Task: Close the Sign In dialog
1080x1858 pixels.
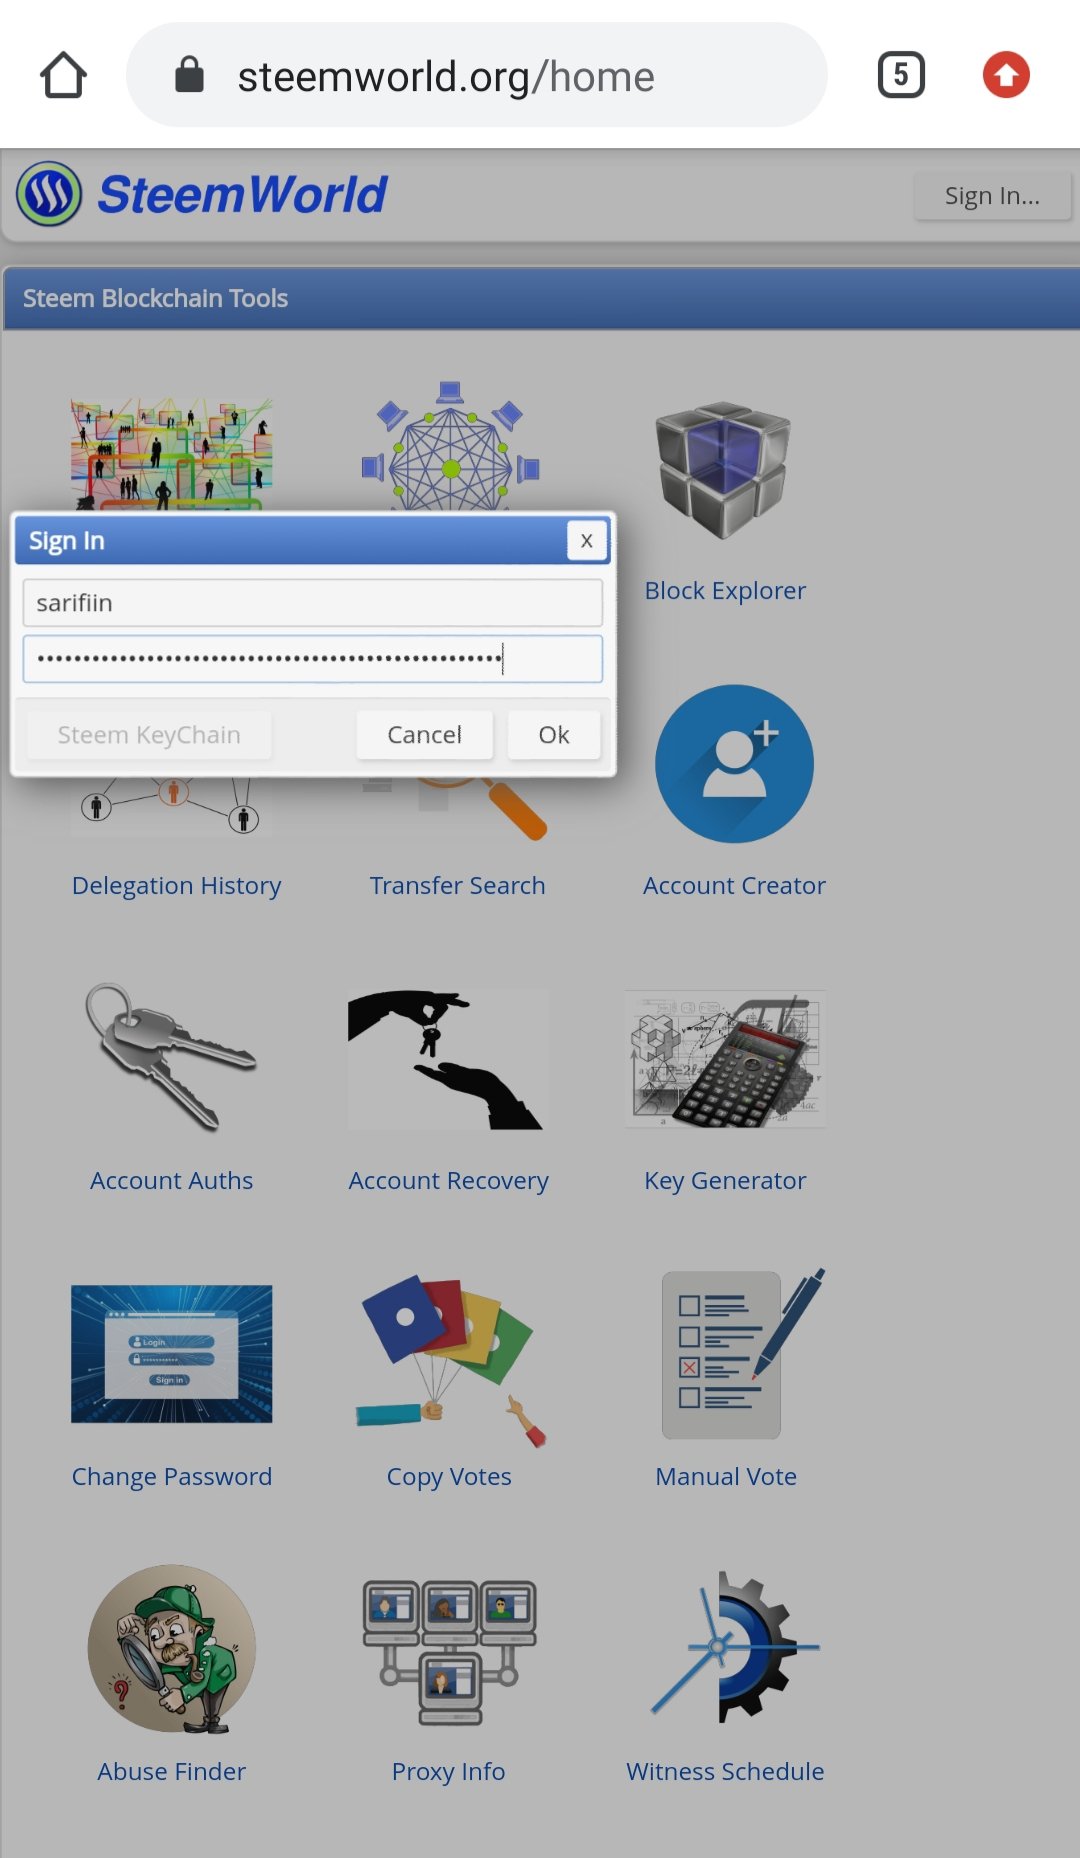Action: (587, 541)
